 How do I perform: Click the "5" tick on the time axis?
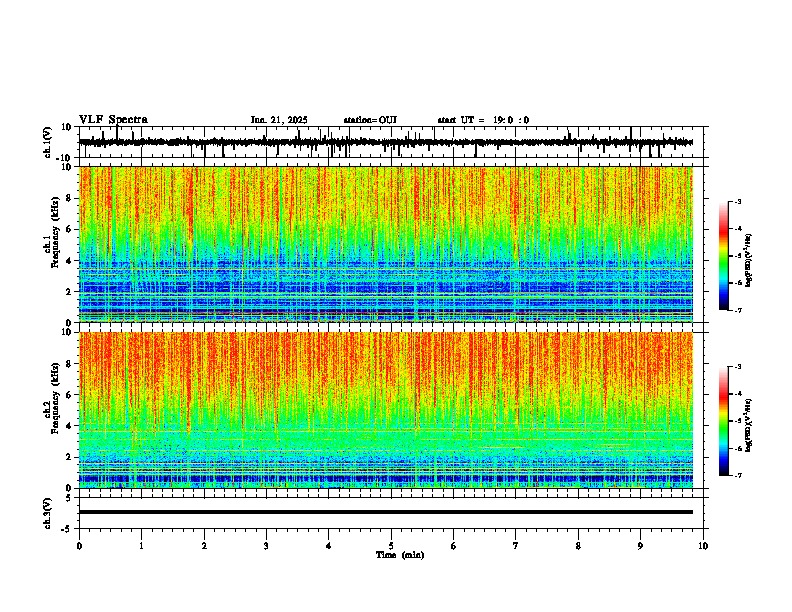pyautogui.click(x=391, y=546)
